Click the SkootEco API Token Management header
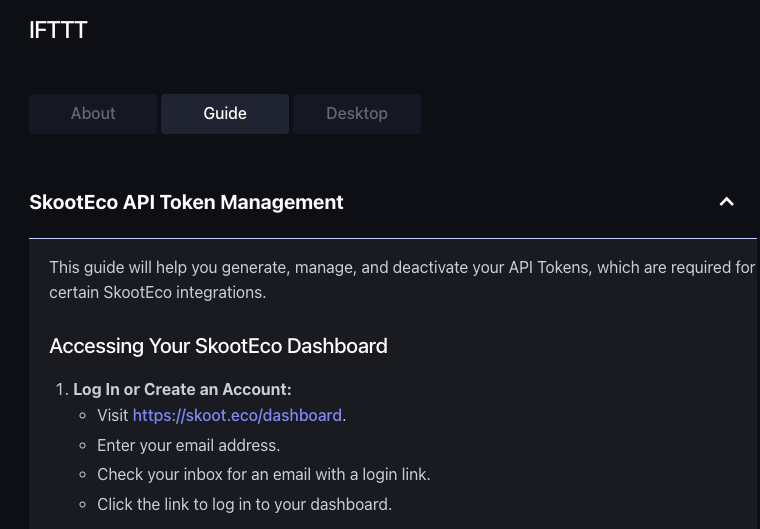Viewport: 760px width, 529px height. click(x=187, y=202)
